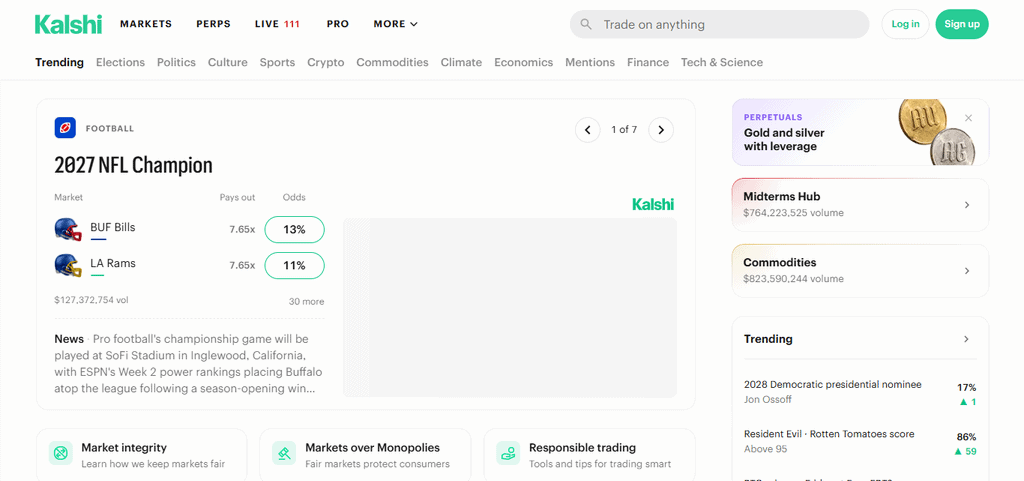This screenshot has width=1024, height=481.
Task: Go to the previous featured market
Action: (x=588, y=130)
